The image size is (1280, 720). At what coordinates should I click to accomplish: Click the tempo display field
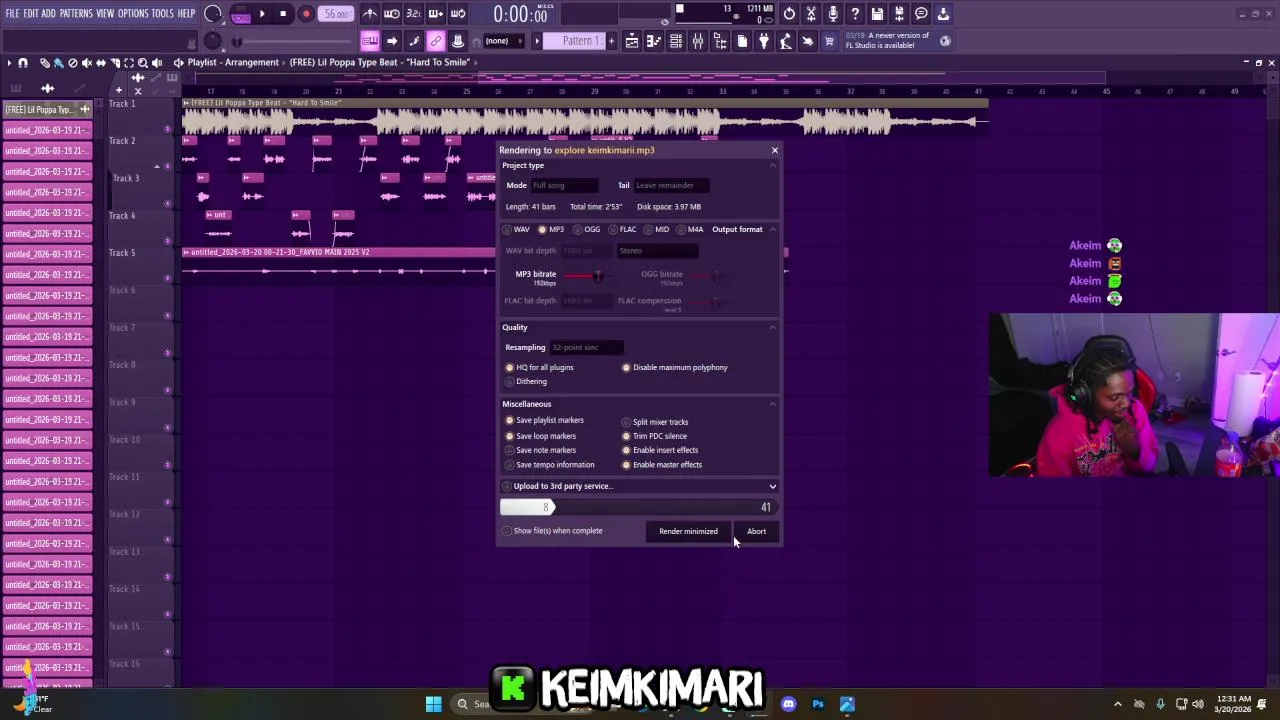[x=337, y=14]
